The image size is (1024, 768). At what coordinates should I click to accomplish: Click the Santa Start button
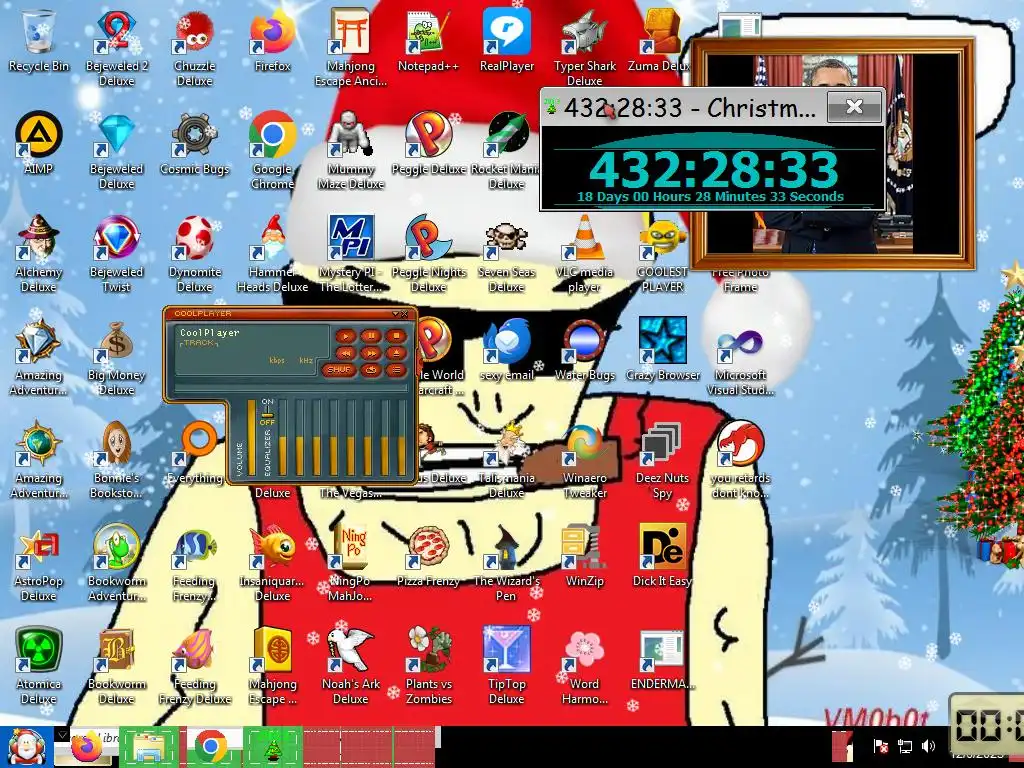coord(26,748)
